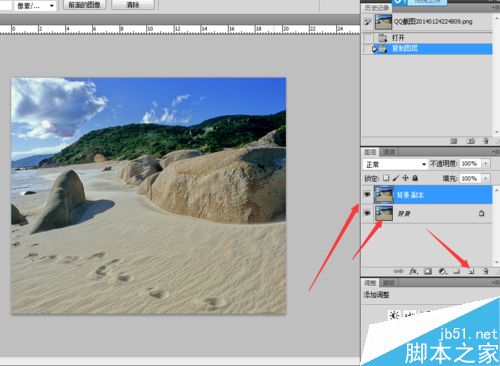Open the 正常 blend mode dropdown
Image resolution: width=500 pixels, height=366 pixels.
(x=395, y=164)
